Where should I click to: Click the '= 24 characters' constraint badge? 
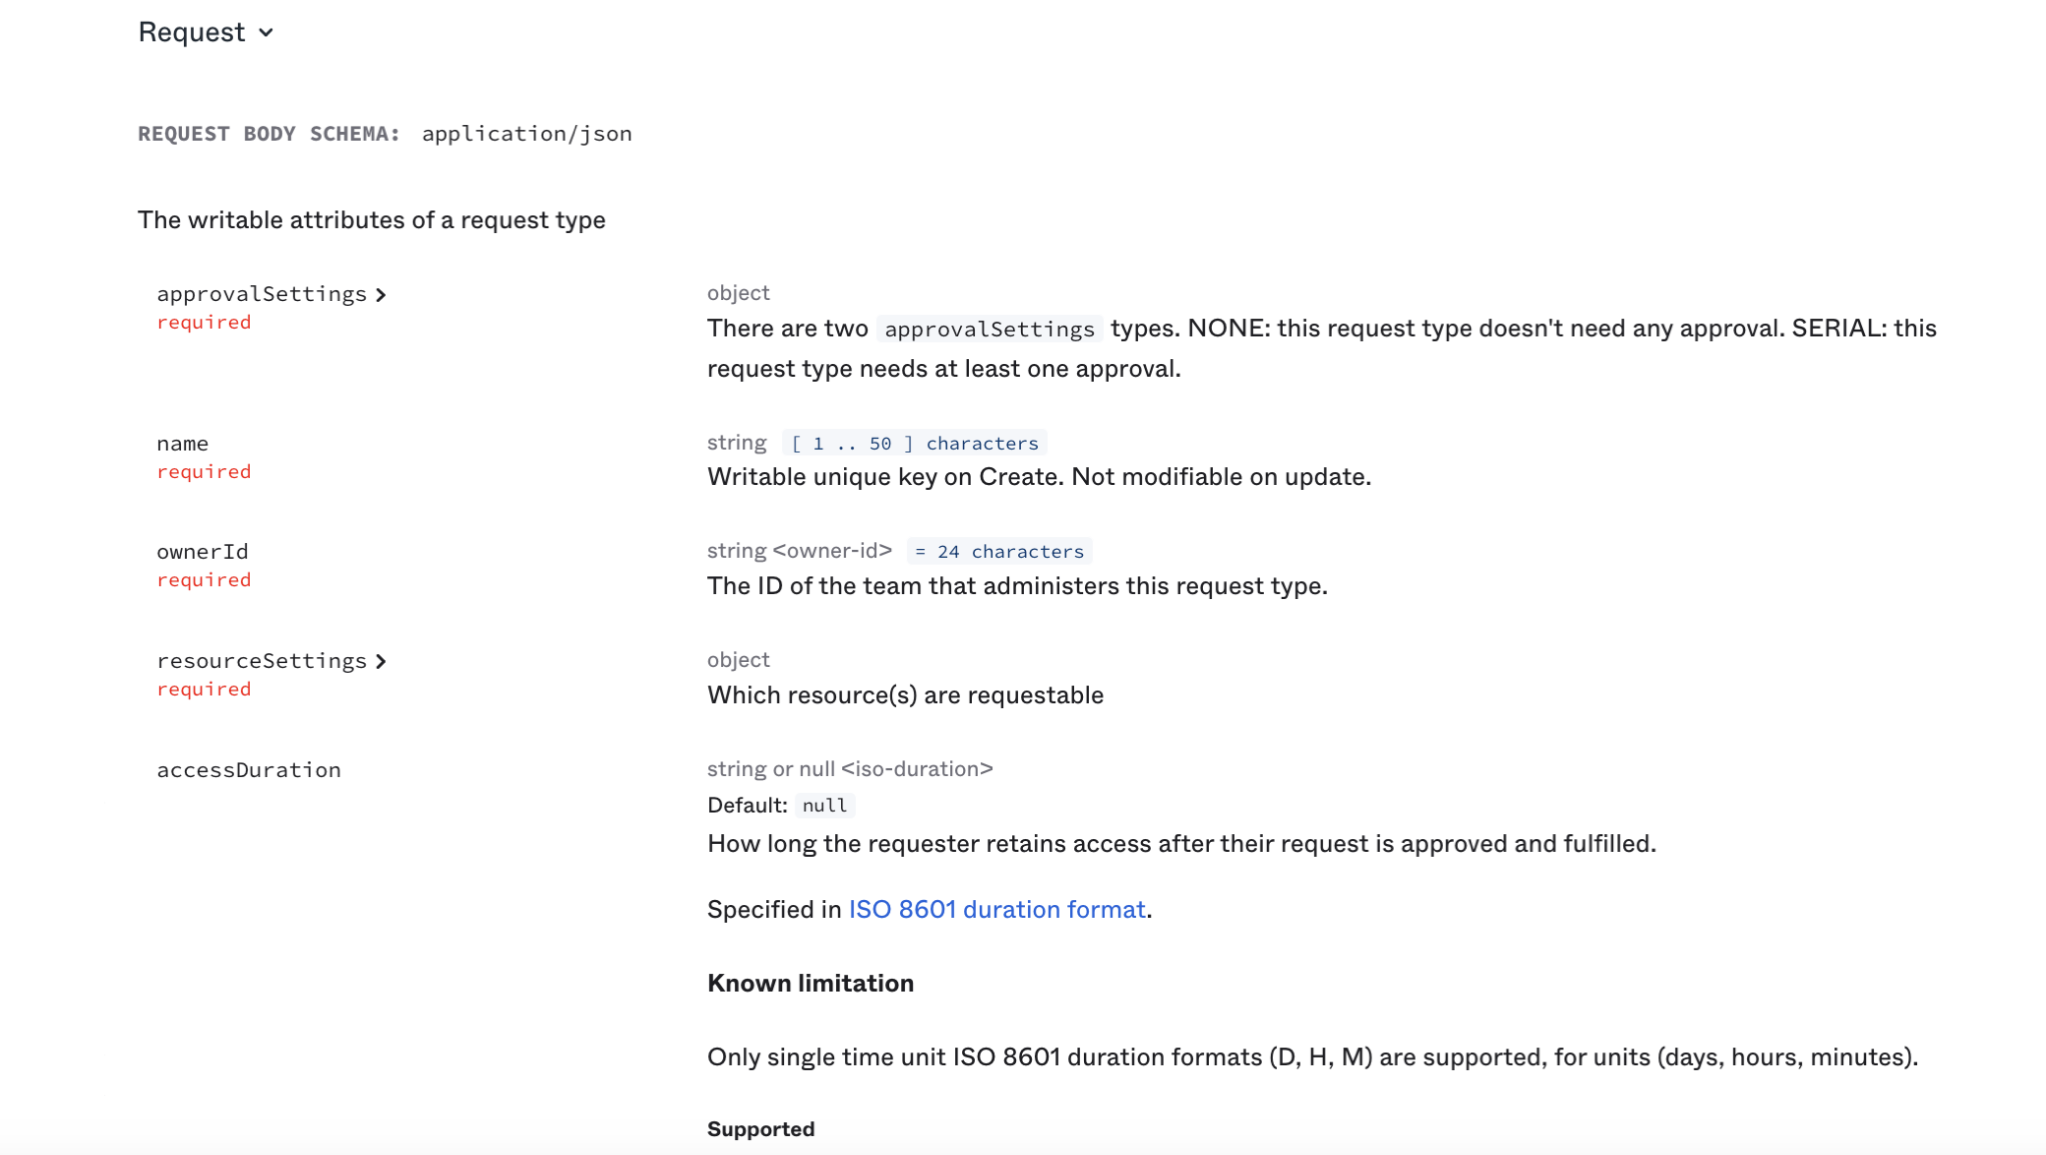pyautogui.click(x=998, y=552)
